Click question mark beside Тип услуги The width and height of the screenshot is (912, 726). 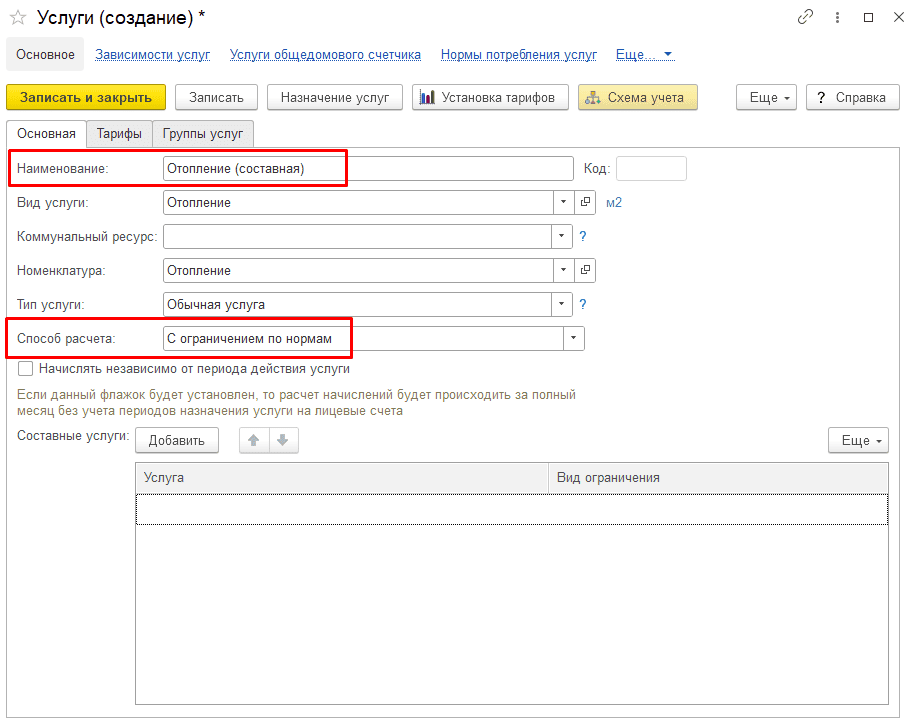click(x=583, y=304)
